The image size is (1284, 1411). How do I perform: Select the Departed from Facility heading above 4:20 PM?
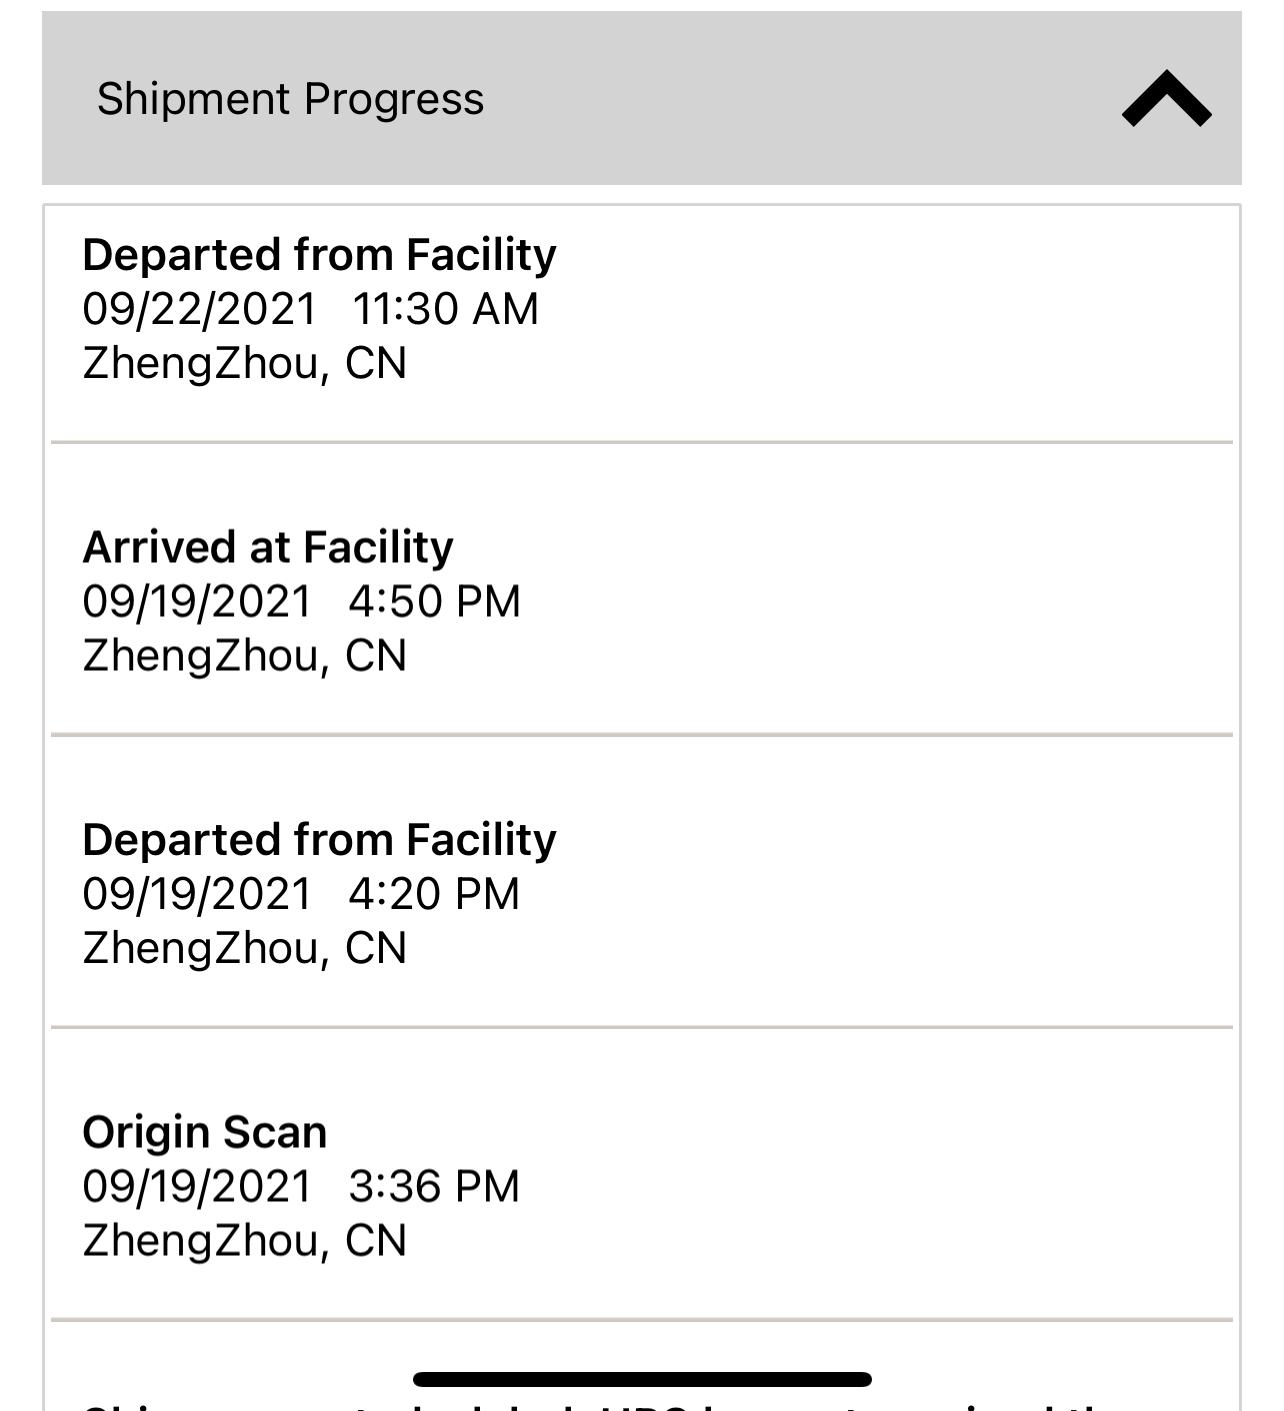(x=319, y=840)
